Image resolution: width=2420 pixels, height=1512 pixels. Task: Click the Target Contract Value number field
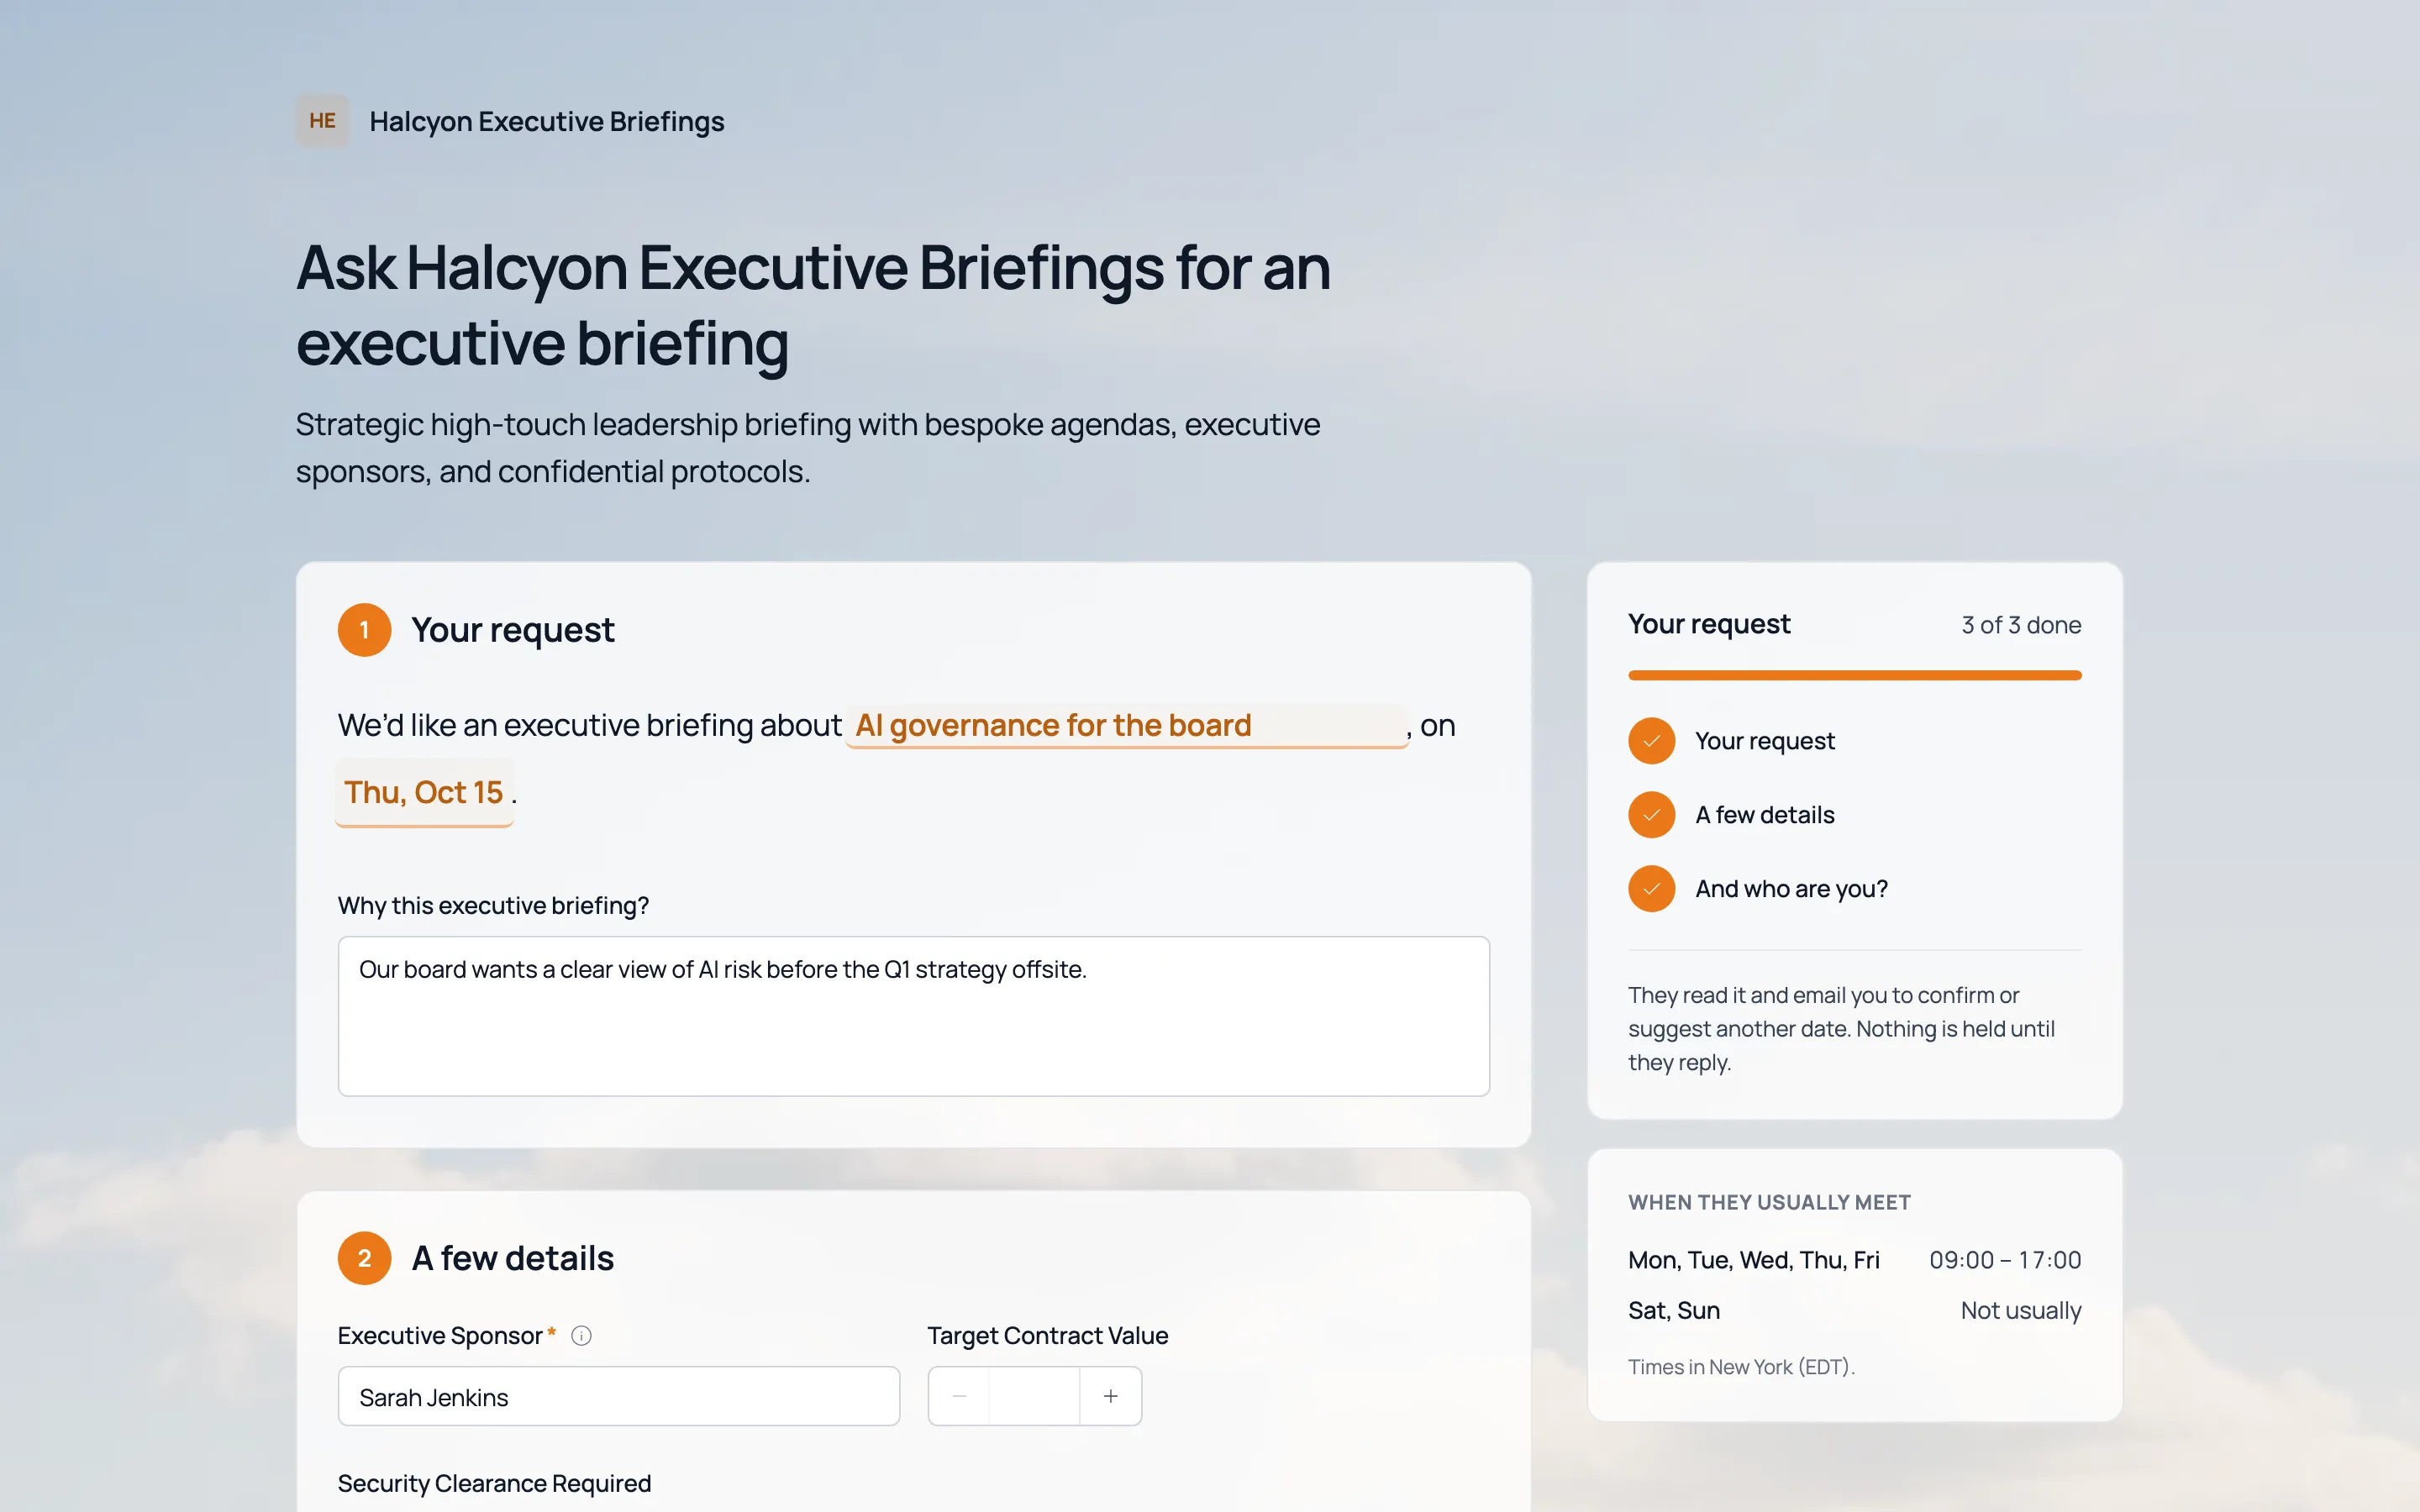click(1034, 1396)
